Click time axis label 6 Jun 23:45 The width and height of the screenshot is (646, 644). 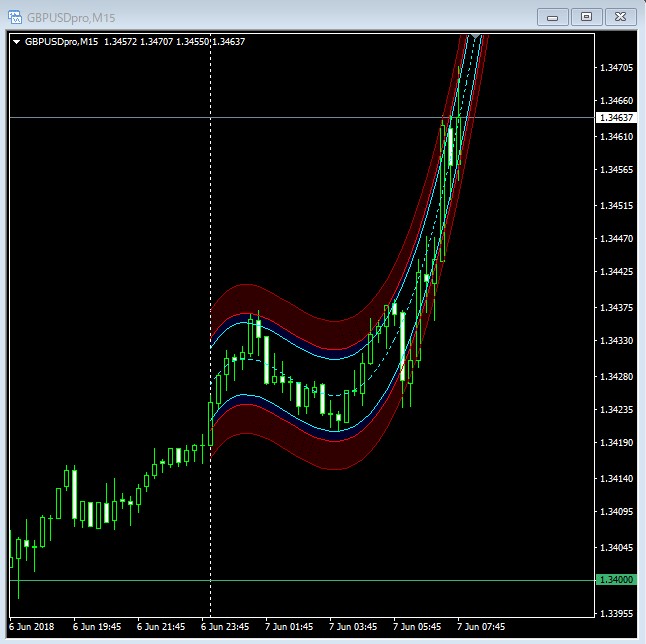pos(225,627)
